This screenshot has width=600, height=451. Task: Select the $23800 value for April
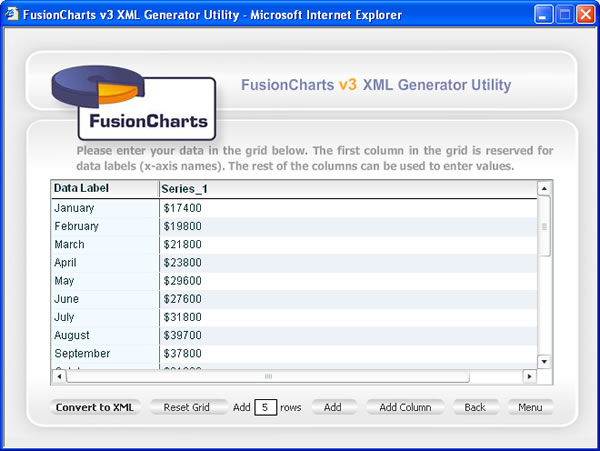182,263
